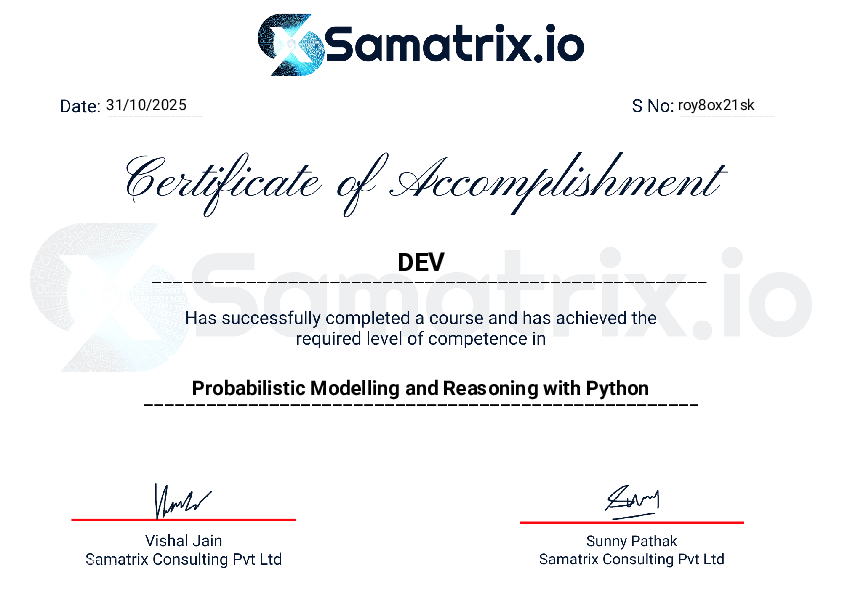Screen dimensions: 842x595
Task: Click Sunny Pathak's handwritten signature
Action: coord(632,502)
